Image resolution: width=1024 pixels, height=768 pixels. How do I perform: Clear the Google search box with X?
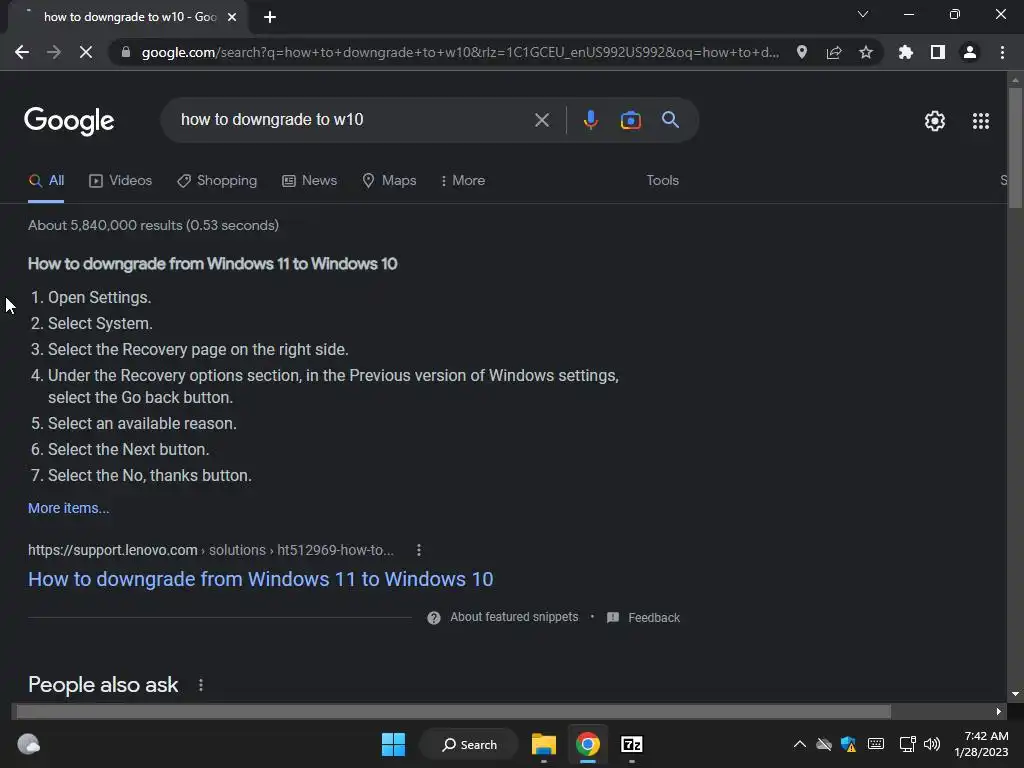tap(541, 120)
